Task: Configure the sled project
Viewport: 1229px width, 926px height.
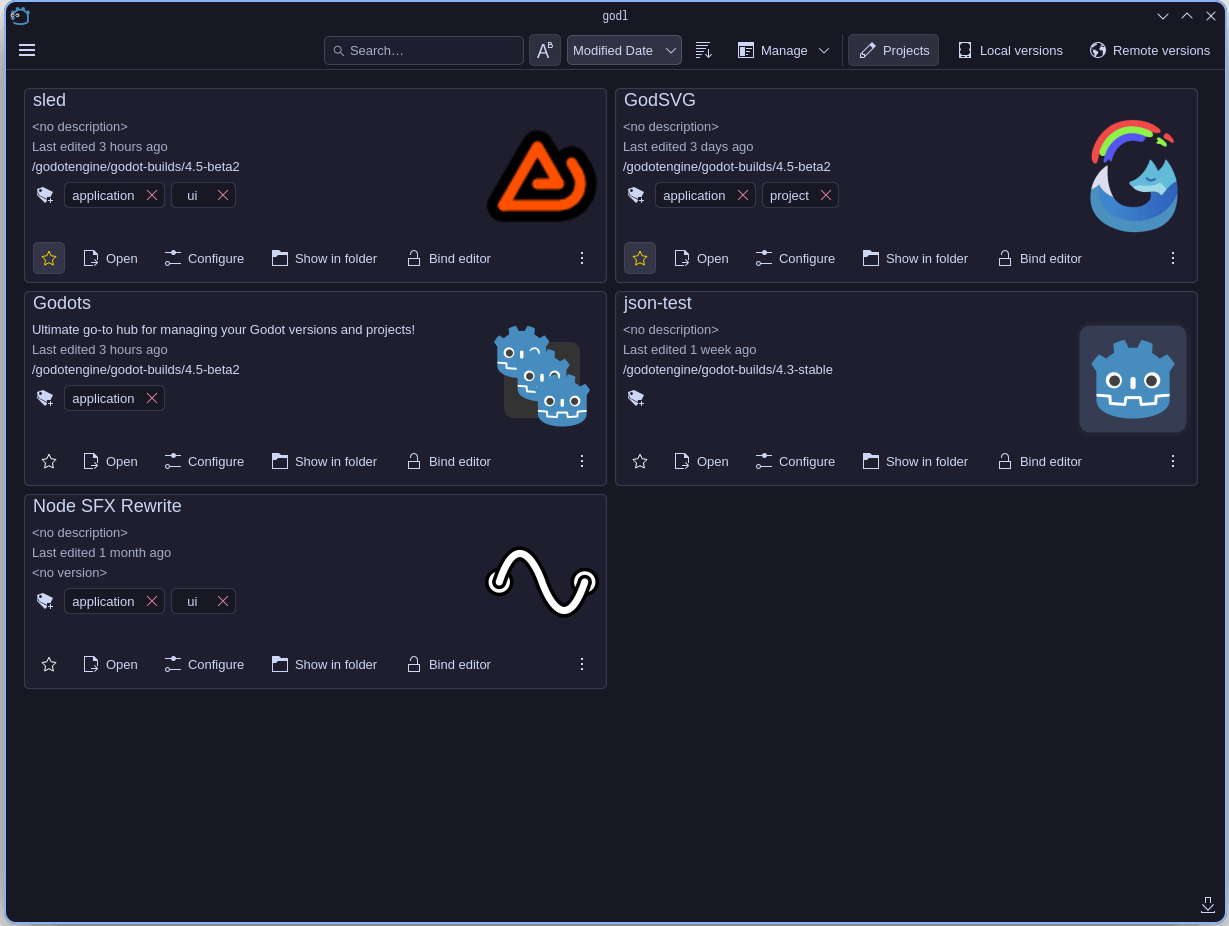Action: 205,258
